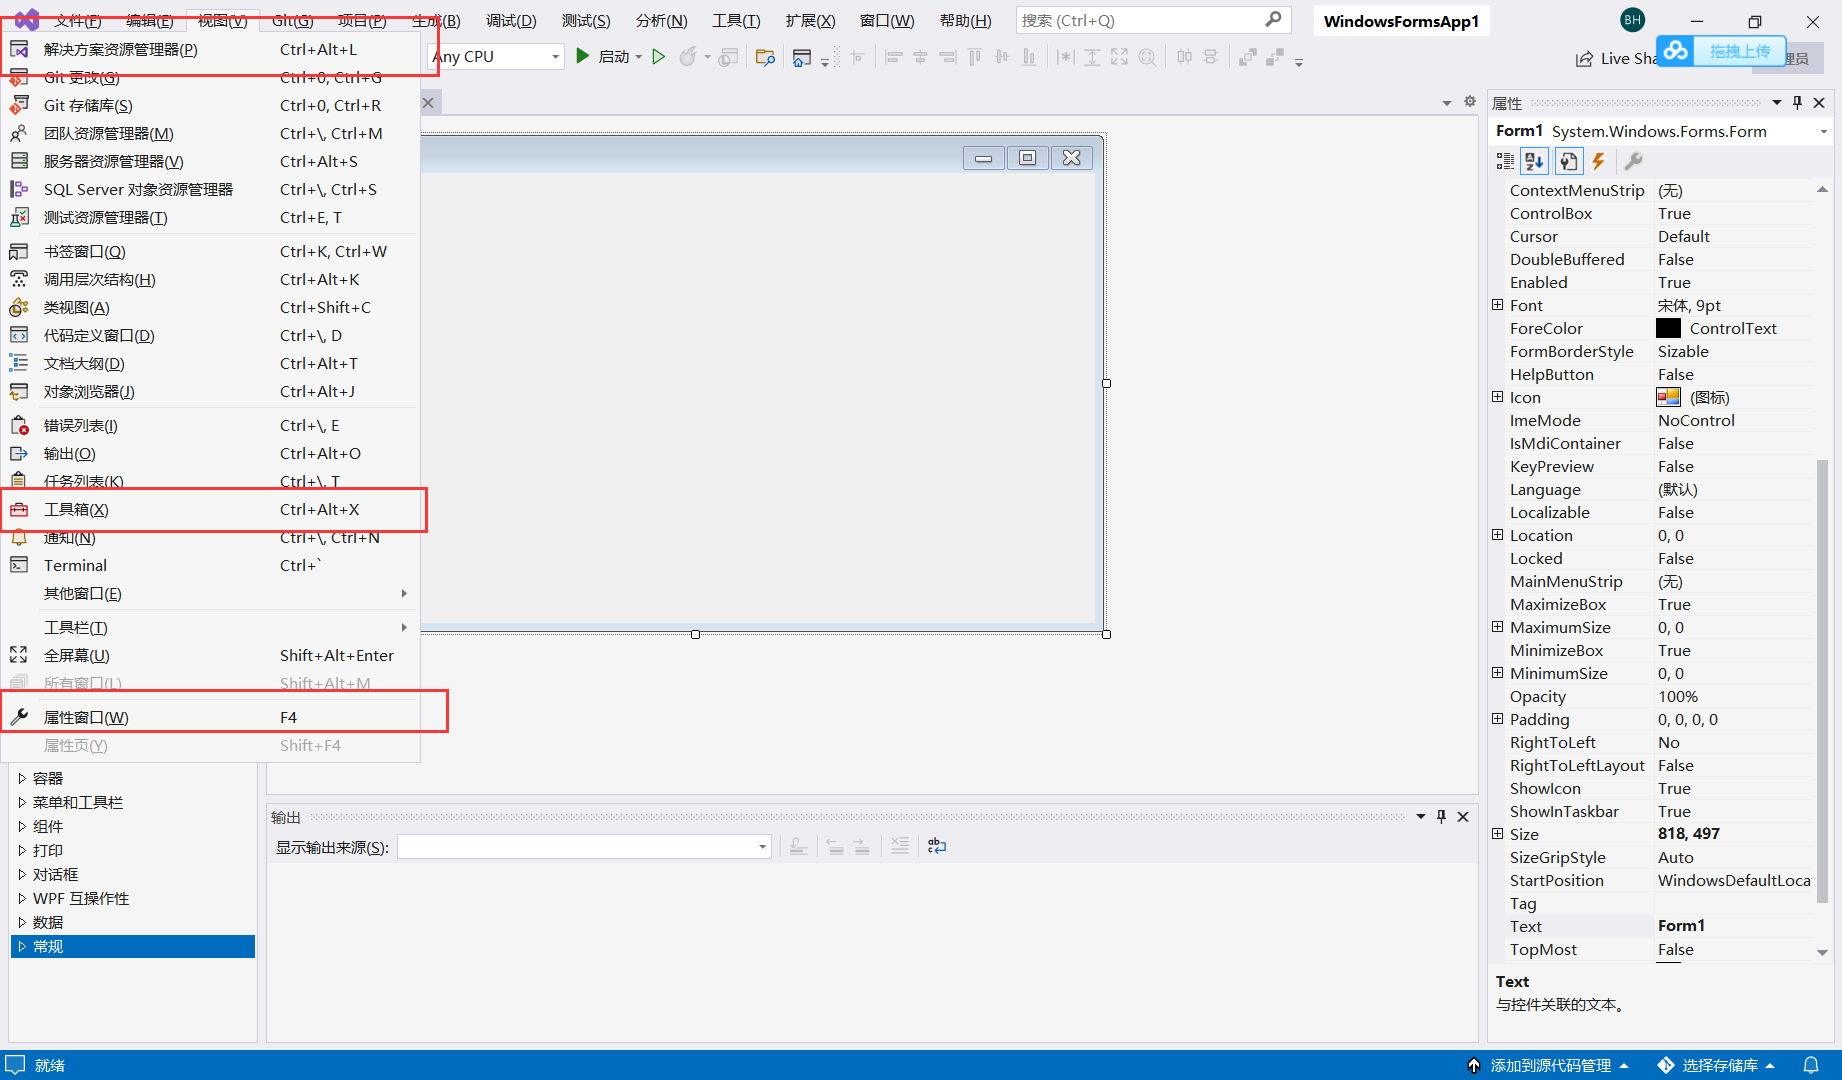Open the 错误列表 menu entry

coord(210,425)
